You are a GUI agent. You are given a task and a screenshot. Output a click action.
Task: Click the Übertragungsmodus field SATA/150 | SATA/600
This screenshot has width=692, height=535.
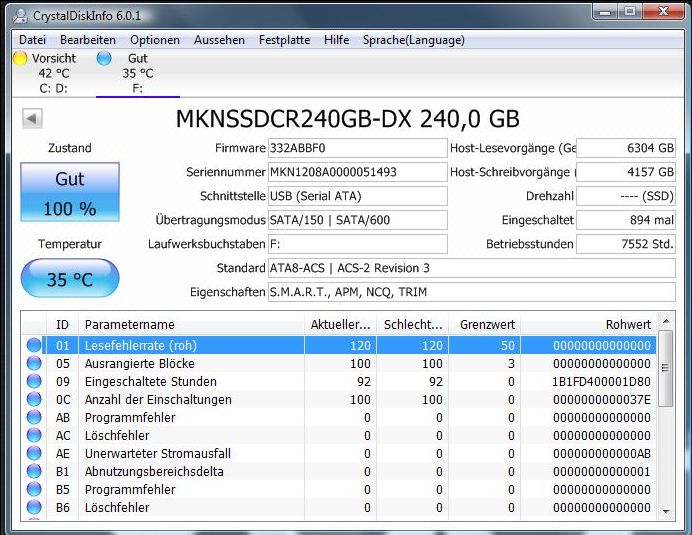[x=357, y=220]
